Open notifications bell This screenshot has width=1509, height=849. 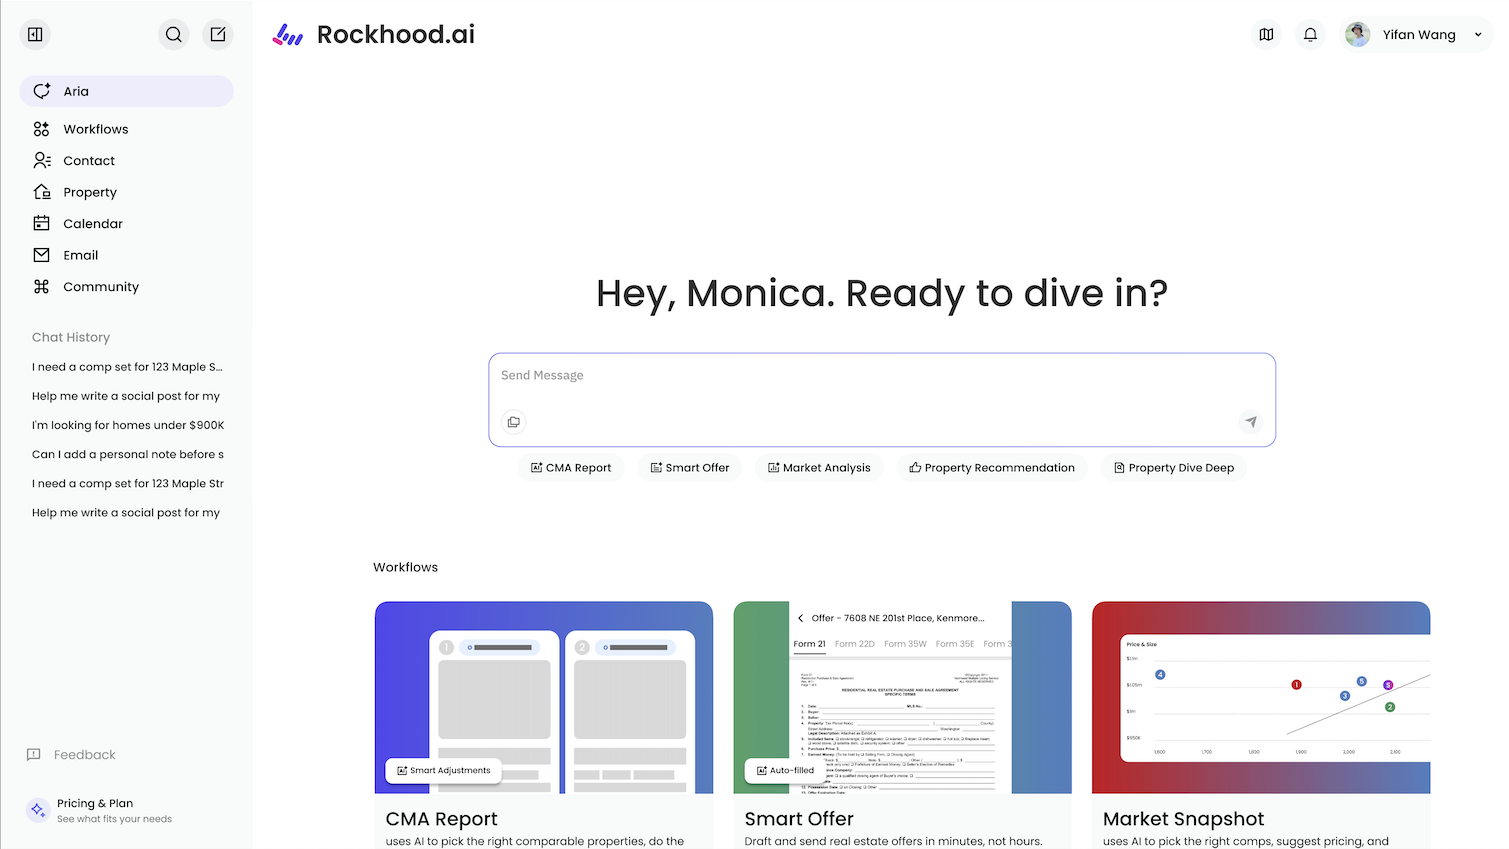[x=1310, y=34]
